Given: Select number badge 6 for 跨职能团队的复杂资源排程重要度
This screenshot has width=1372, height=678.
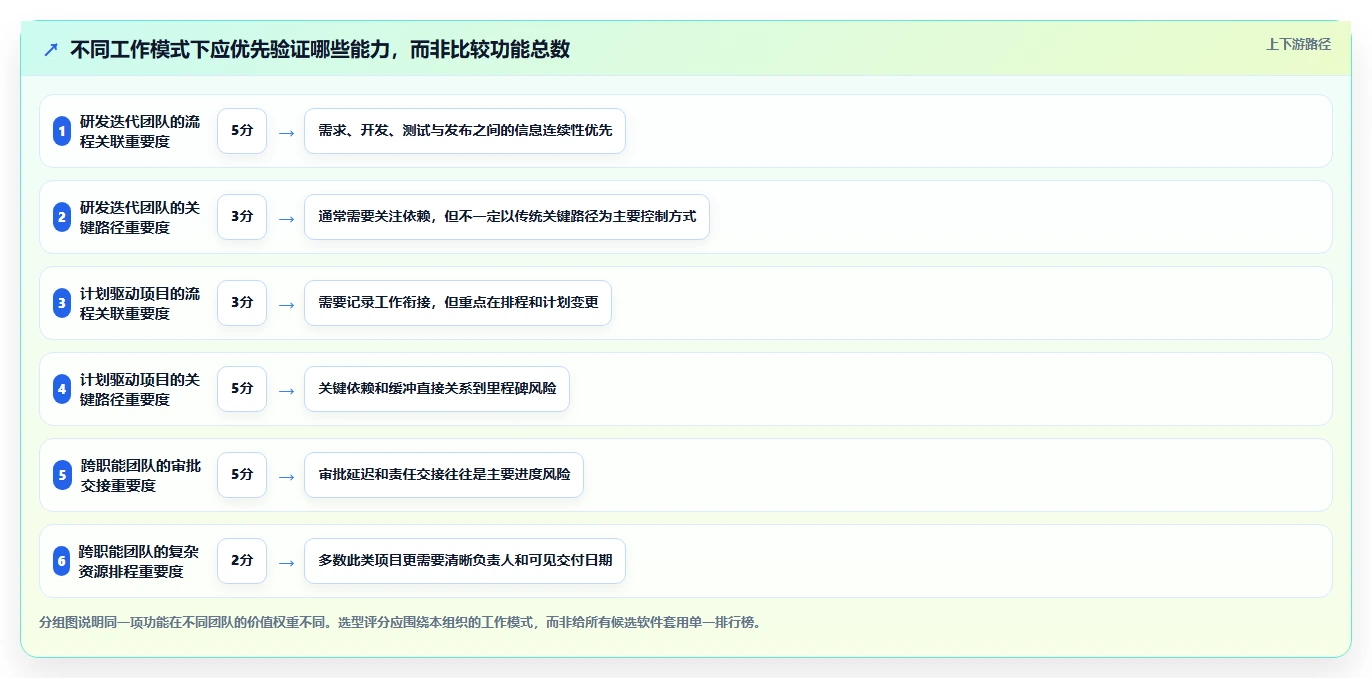Looking at the screenshot, I should (62, 561).
